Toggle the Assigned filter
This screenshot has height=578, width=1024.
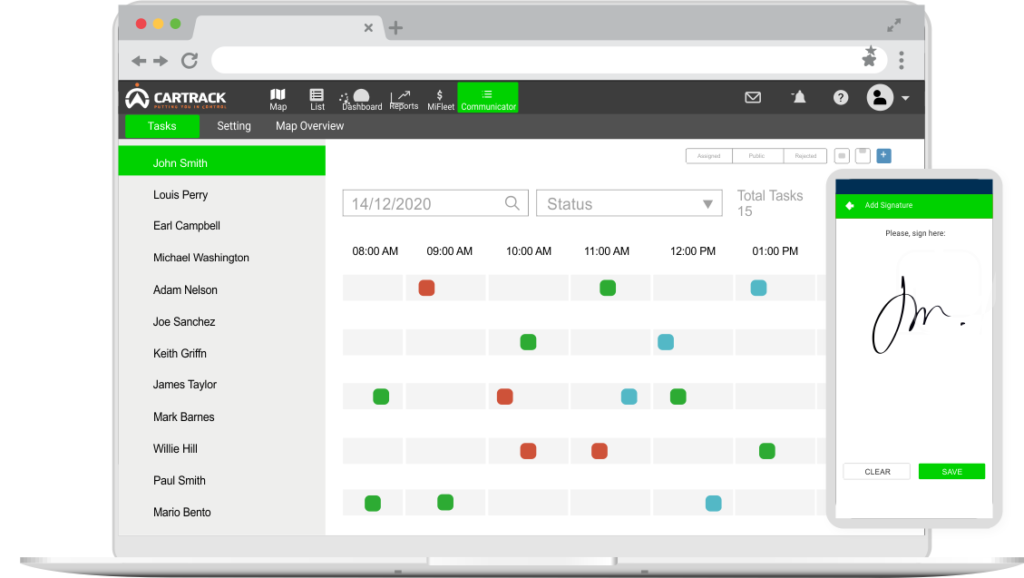(x=709, y=156)
